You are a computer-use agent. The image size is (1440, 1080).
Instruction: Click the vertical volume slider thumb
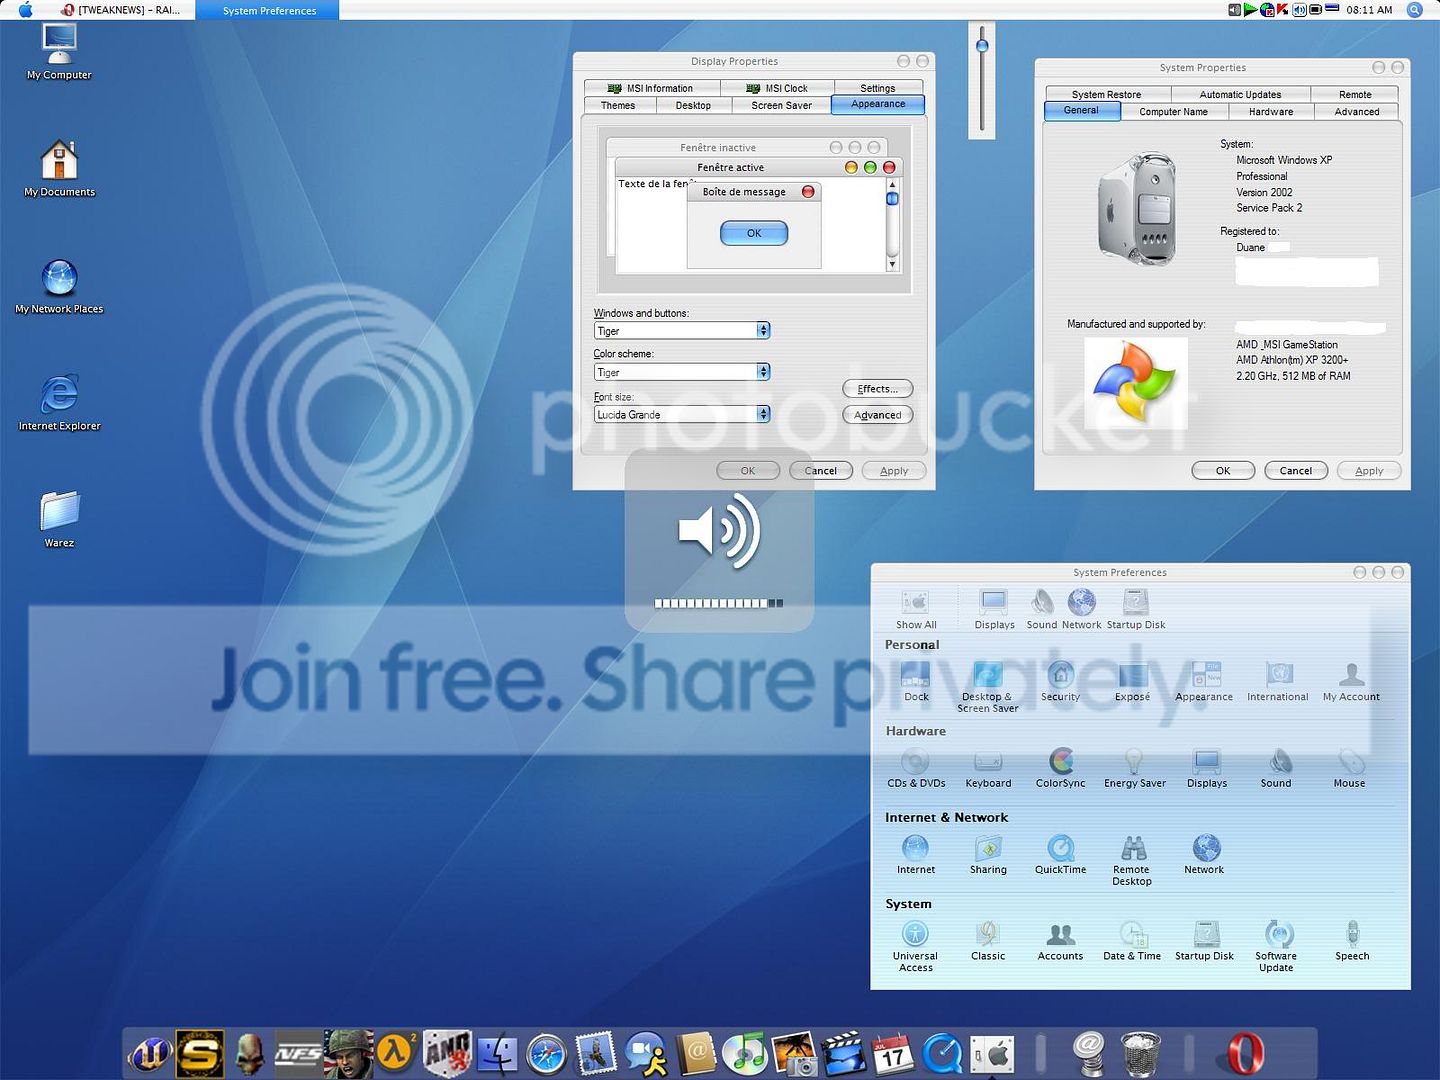pos(982,46)
